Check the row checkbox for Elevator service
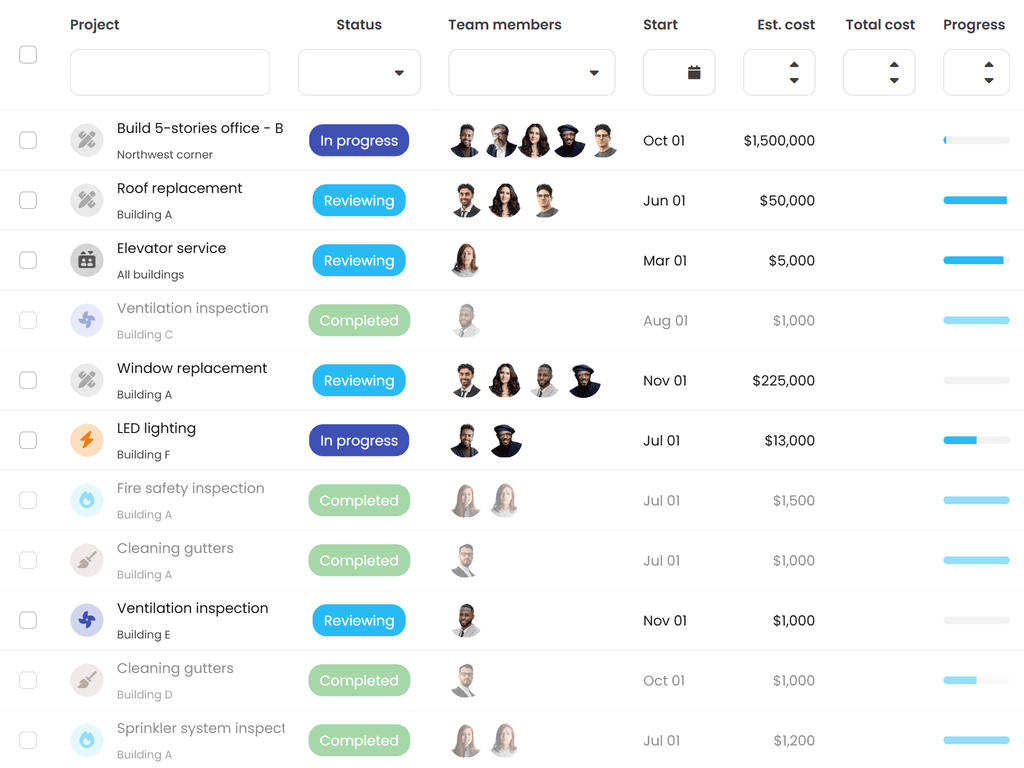This screenshot has width=1024, height=768. point(28,260)
